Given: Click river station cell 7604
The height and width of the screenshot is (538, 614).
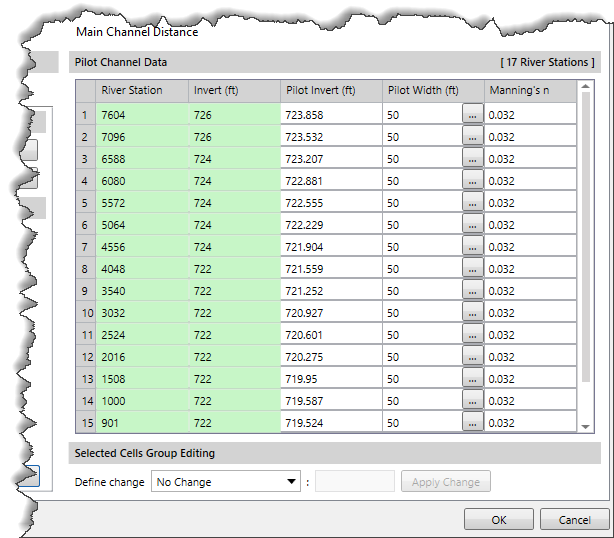Looking at the screenshot, I should [142, 114].
